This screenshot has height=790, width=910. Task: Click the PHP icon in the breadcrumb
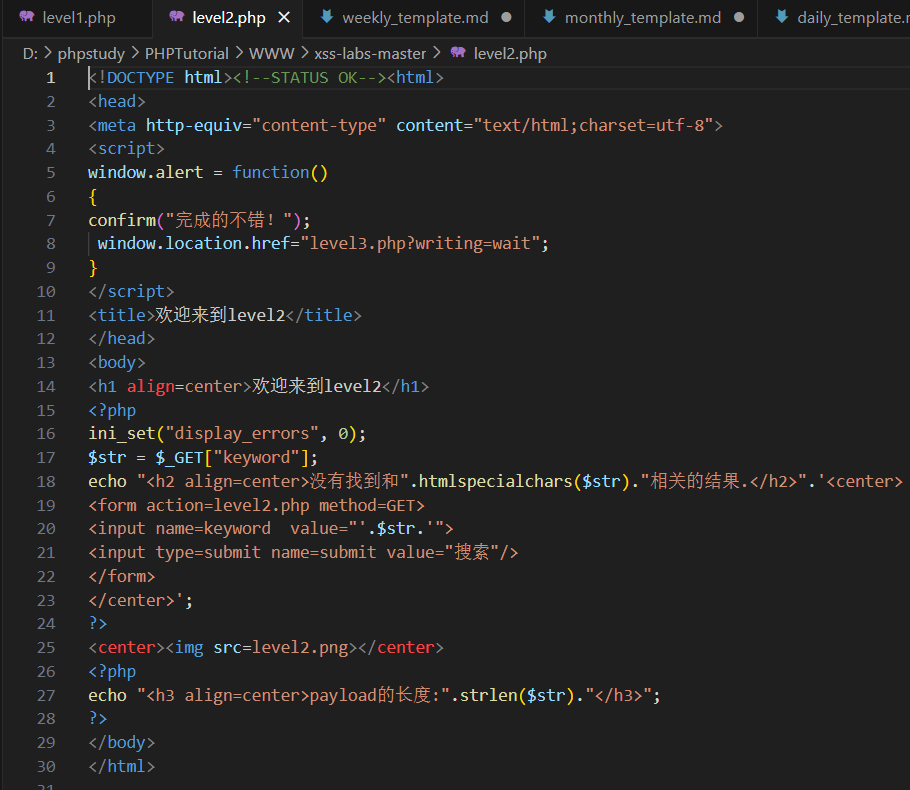(458, 53)
